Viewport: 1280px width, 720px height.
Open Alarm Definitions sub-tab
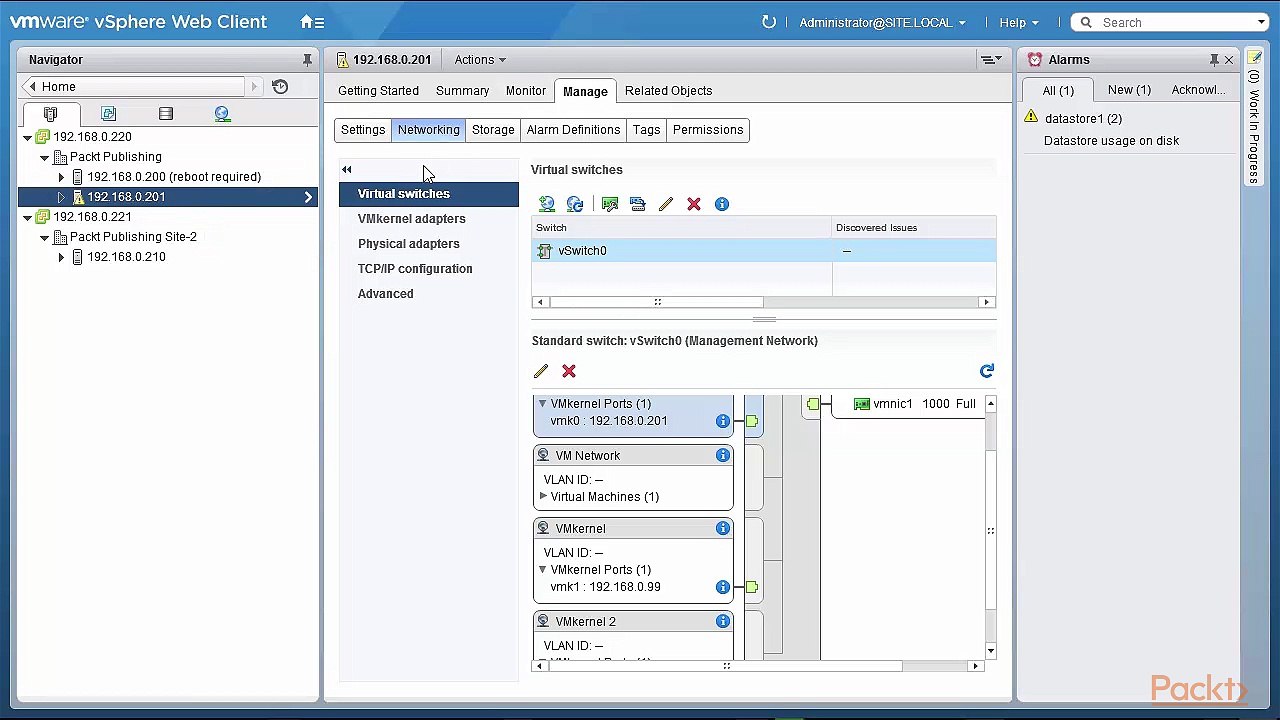(x=573, y=130)
